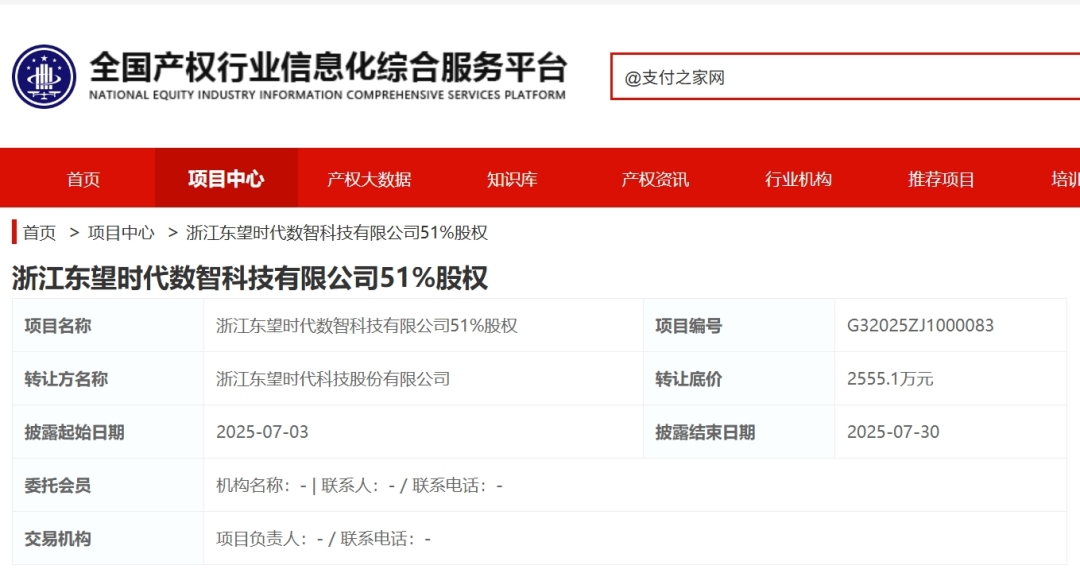Click the disclosure start date 2025-07-03
This screenshot has height=577, width=1080.
[262, 432]
